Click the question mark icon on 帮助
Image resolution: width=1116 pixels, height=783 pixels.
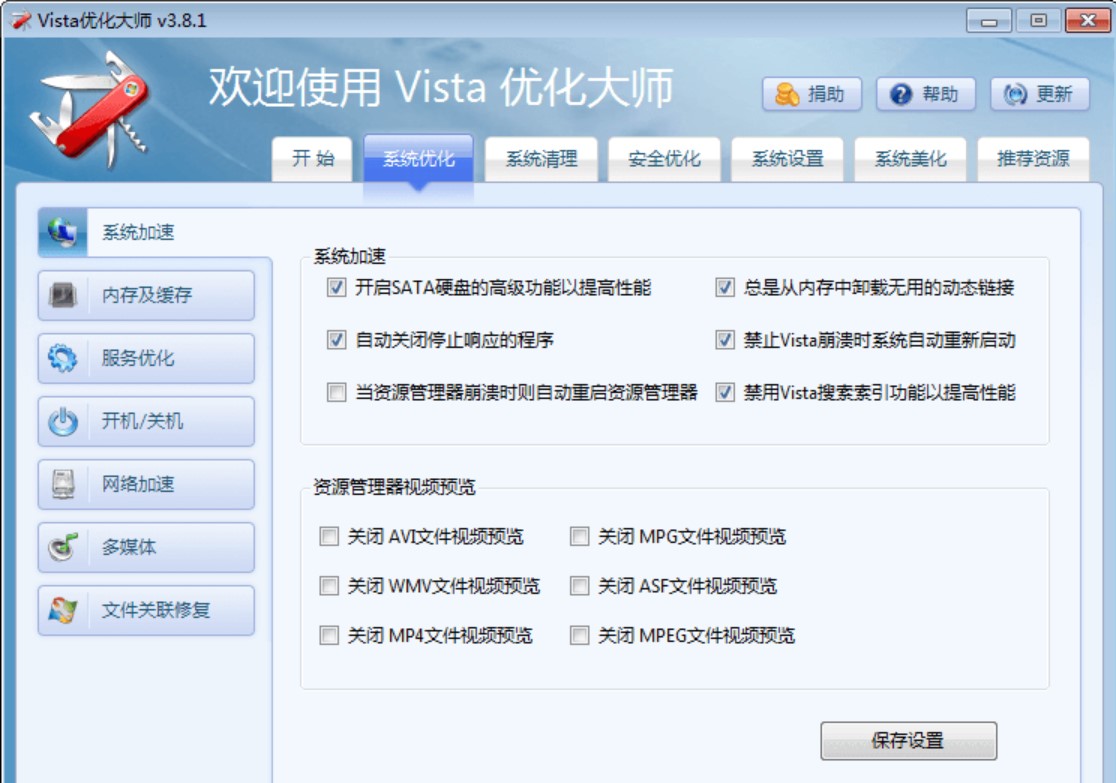click(x=901, y=94)
